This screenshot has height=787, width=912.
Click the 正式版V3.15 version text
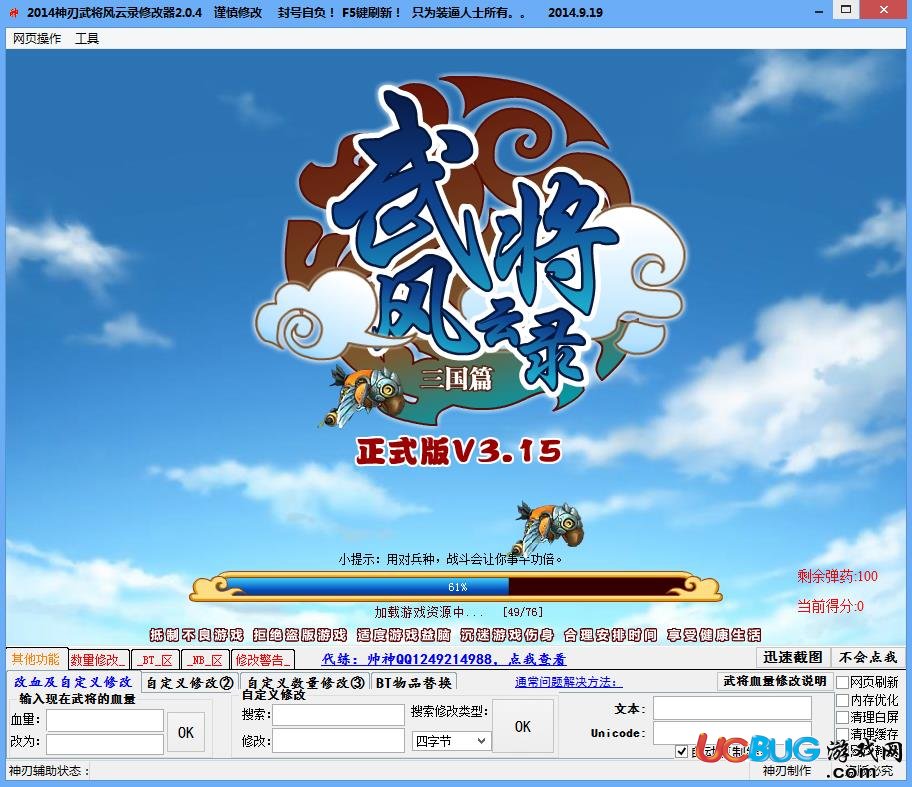(x=459, y=452)
